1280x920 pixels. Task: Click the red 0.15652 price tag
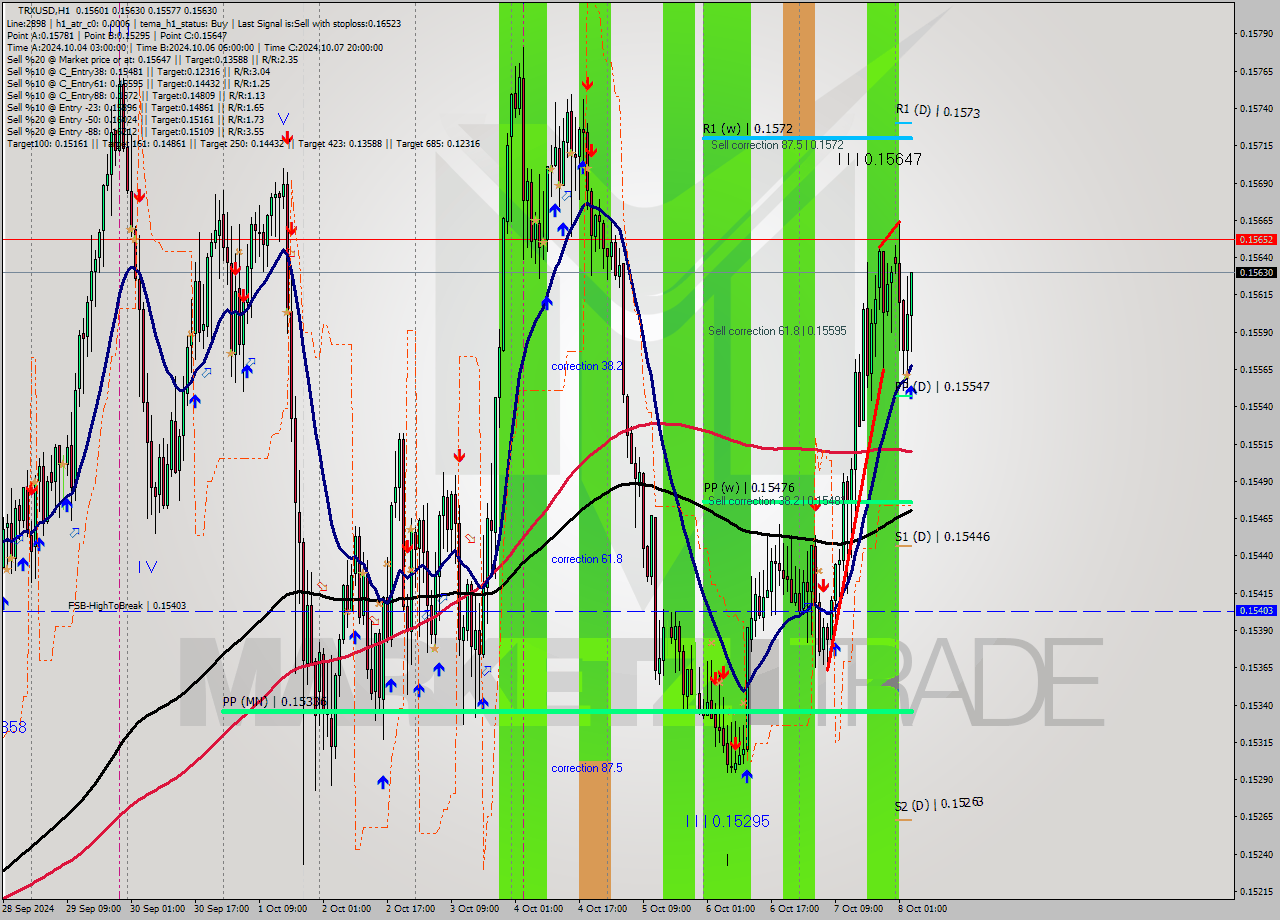click(1255, 240)
